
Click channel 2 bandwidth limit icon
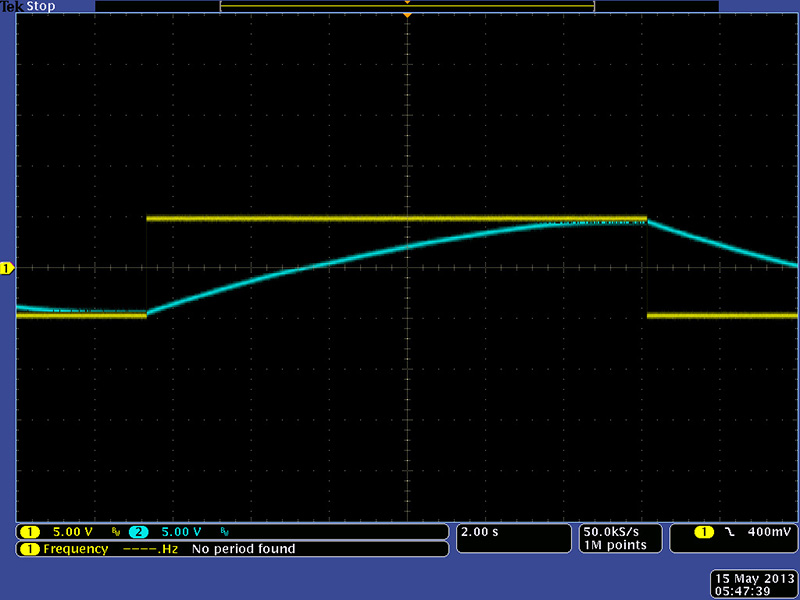pos(224,532)
